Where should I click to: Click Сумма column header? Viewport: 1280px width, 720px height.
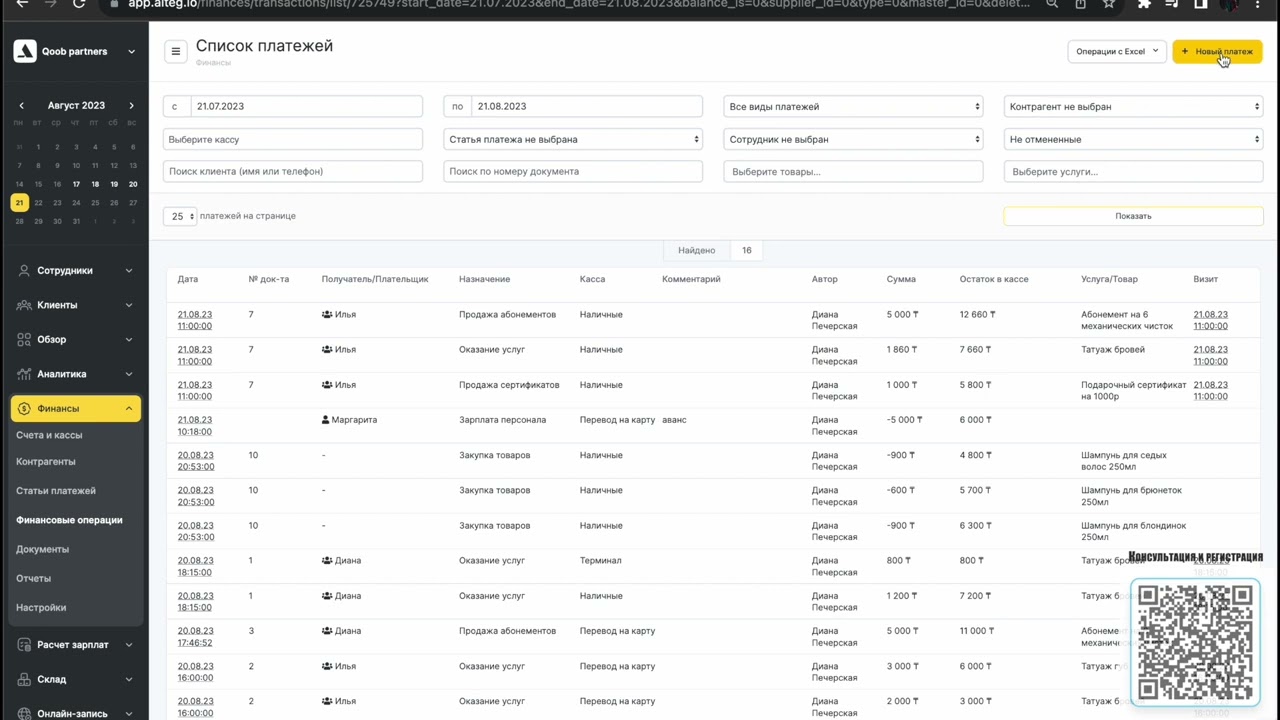901,279
